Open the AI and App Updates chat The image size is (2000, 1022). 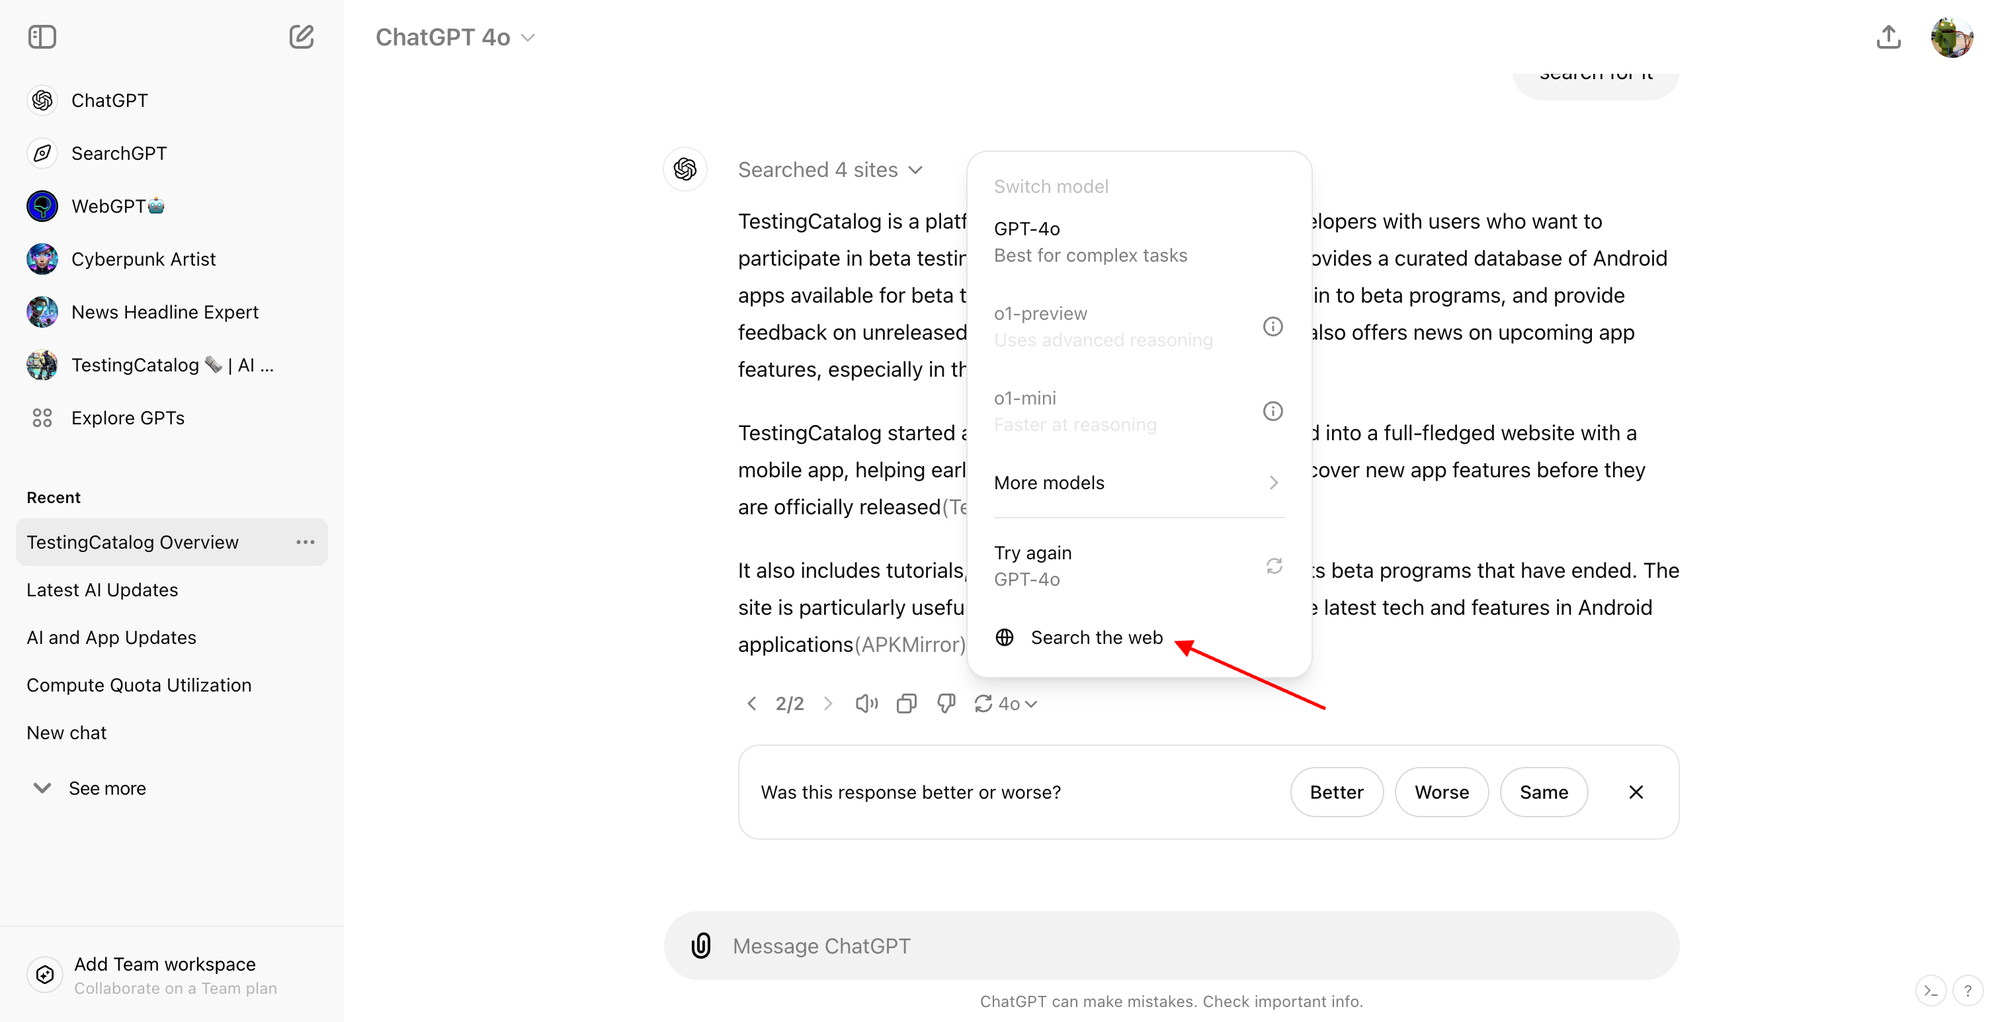172,638
